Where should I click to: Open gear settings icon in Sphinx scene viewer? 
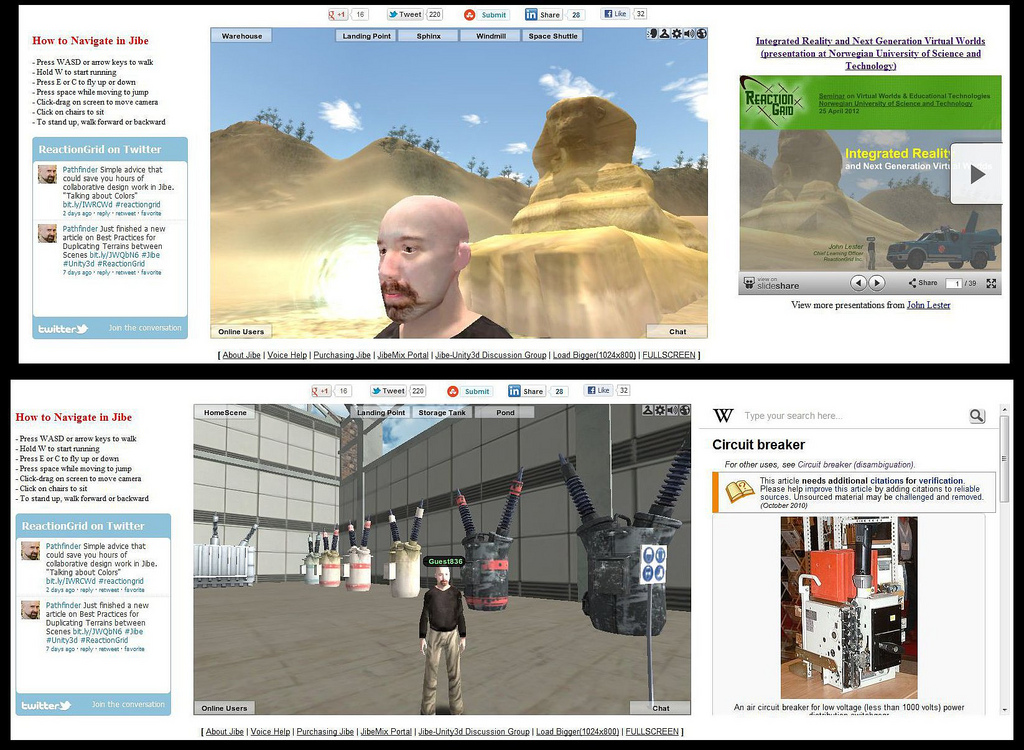point(677,34)
